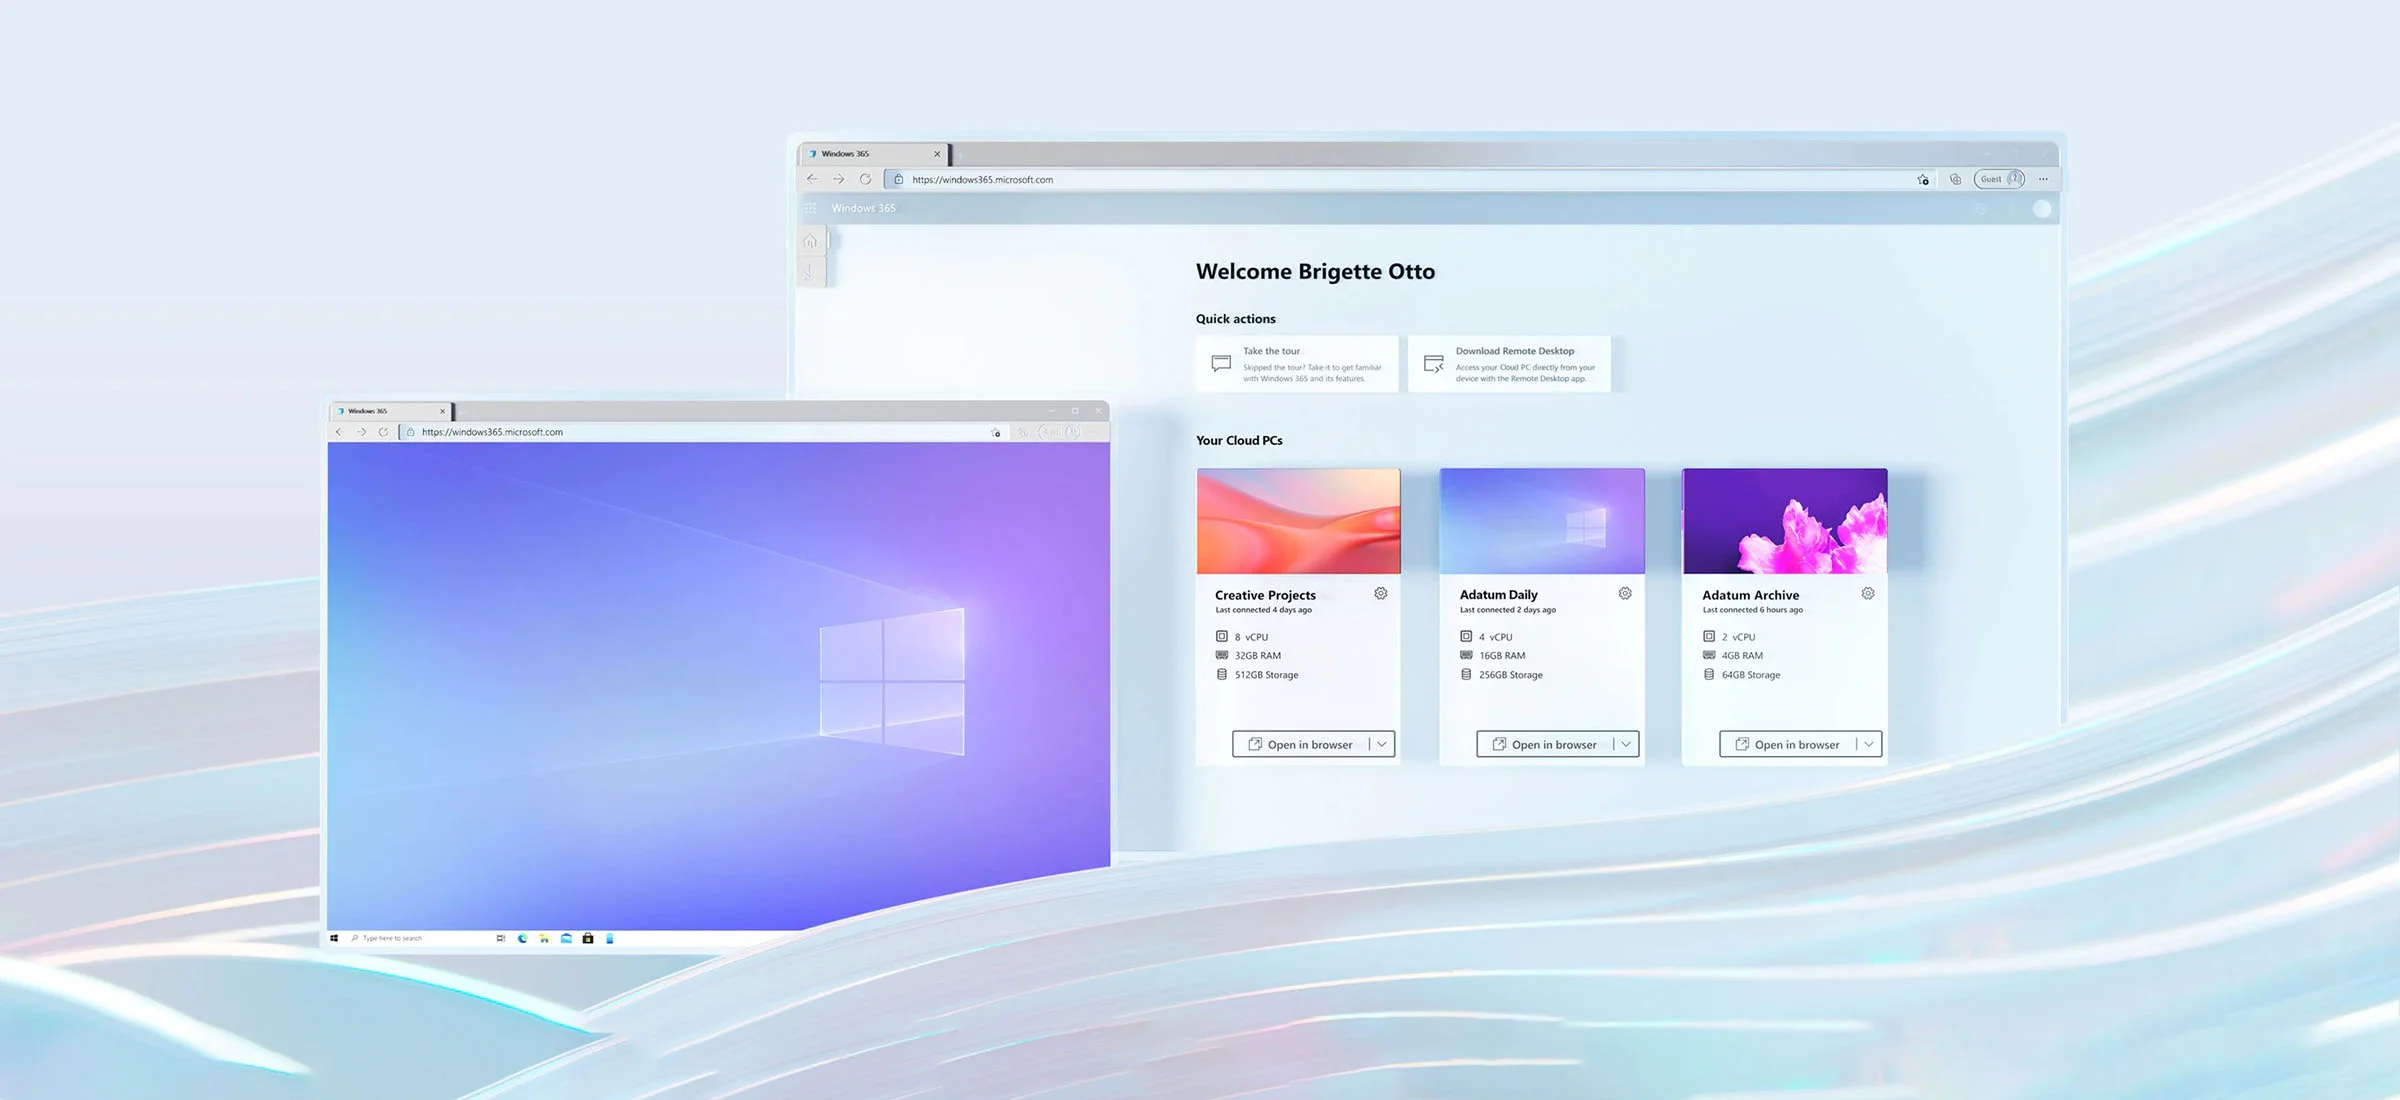This screenshot has width=2400, height=1100.
Task: Click the Adatum Daily wallpaper thumbnail
Action: [x=1542, y=521]
